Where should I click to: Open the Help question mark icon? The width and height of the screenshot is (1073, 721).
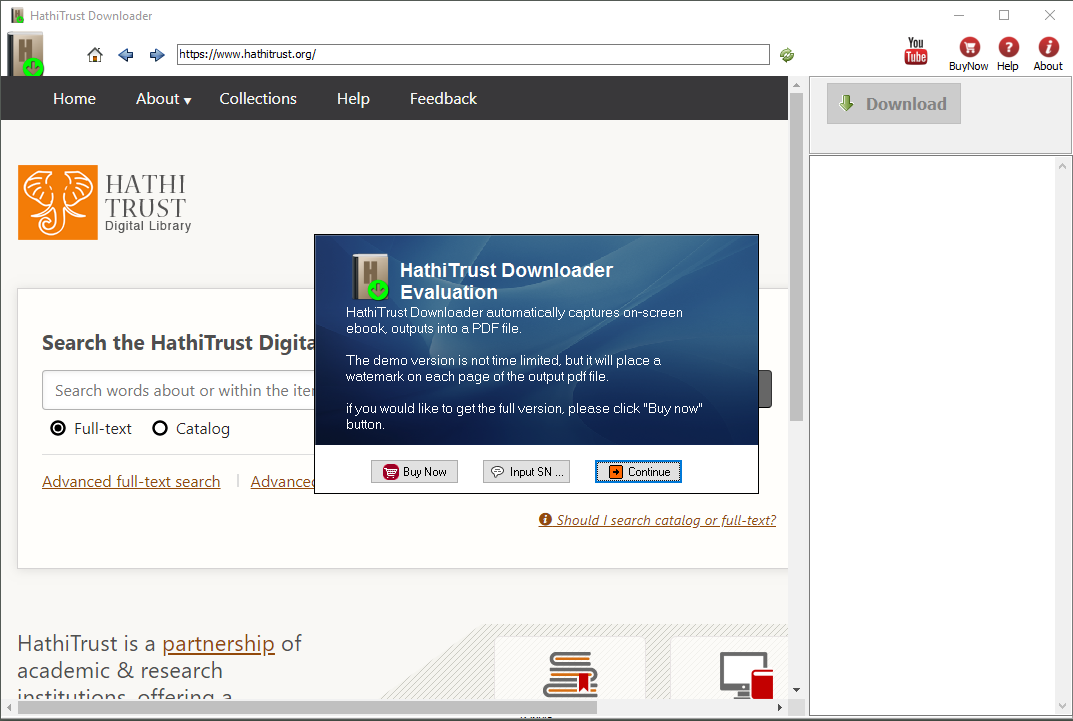[1008, 48]
